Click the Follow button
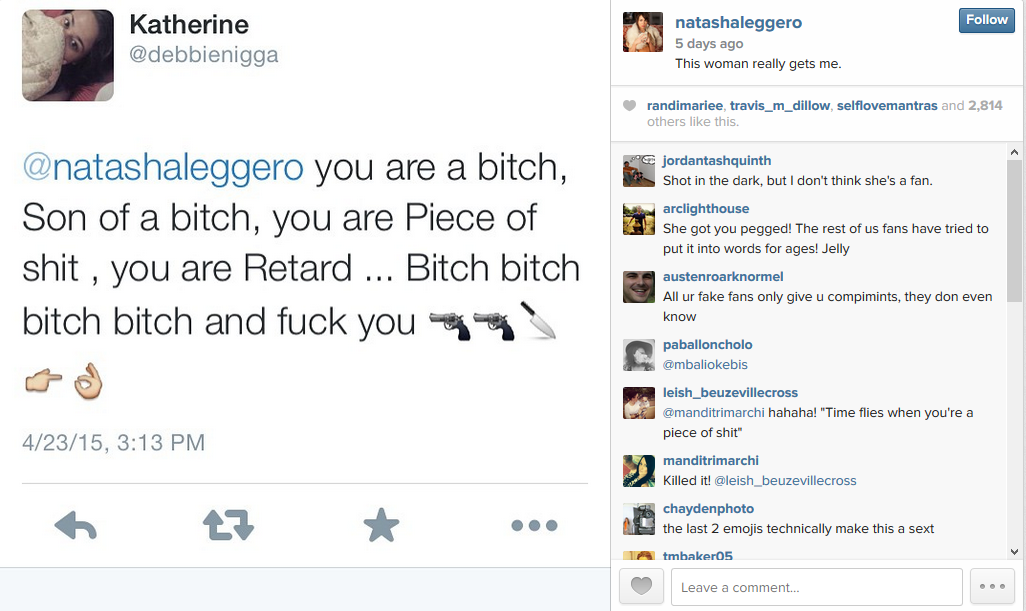The image size is (1026, 611). [x=986, y=20]
